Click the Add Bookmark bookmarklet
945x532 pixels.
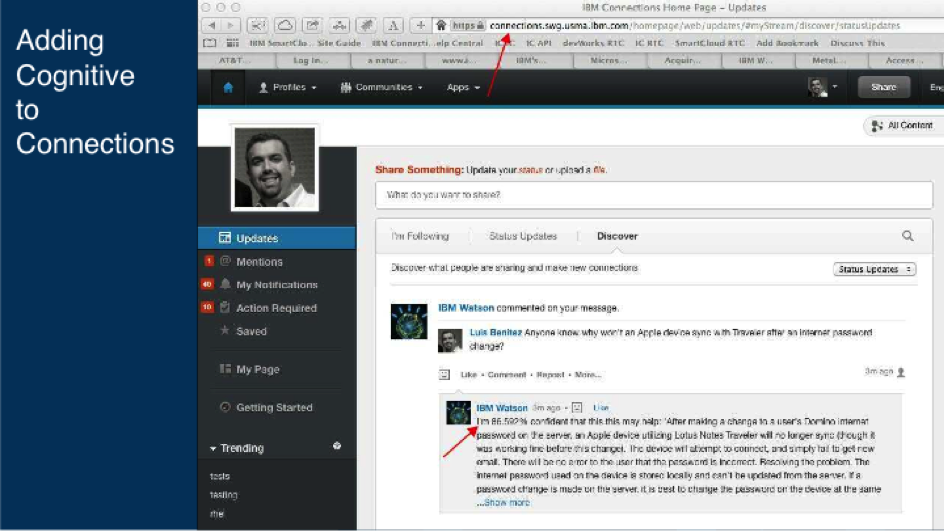point(787,43)
